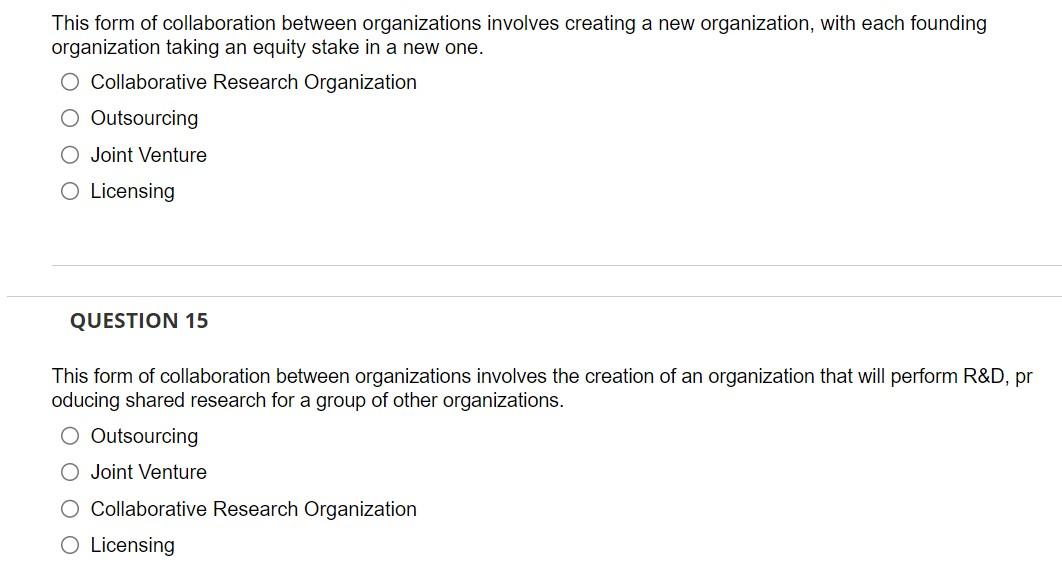Screen dimensions: 1062x576
Task: Click the Joint Venture label under Question 15
Action: [148, 471]
